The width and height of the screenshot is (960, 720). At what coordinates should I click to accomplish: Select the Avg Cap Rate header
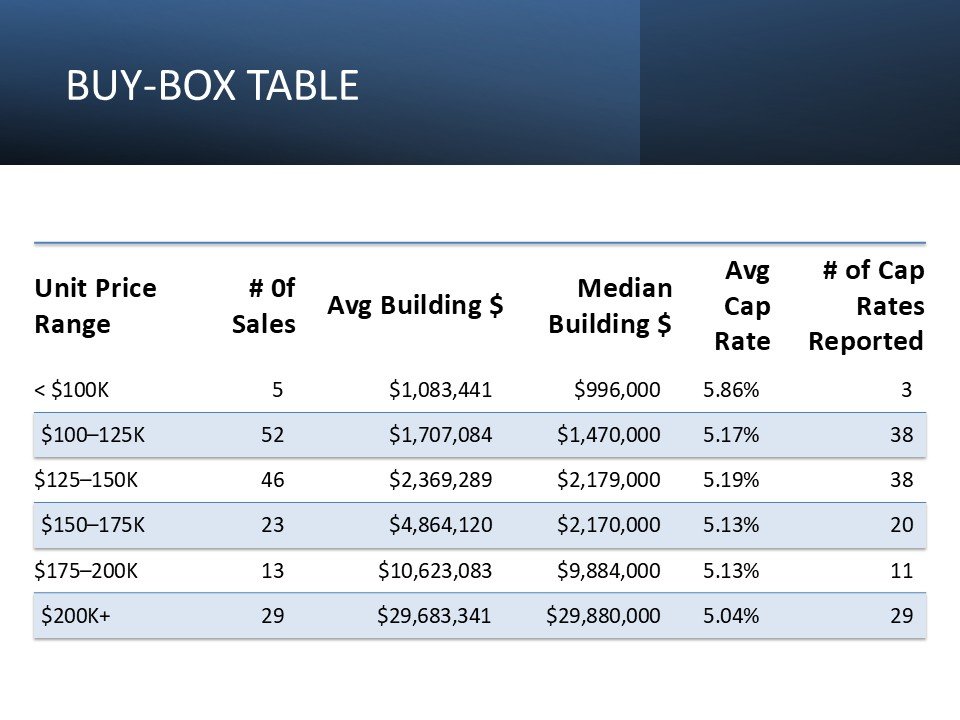[742, 306]
